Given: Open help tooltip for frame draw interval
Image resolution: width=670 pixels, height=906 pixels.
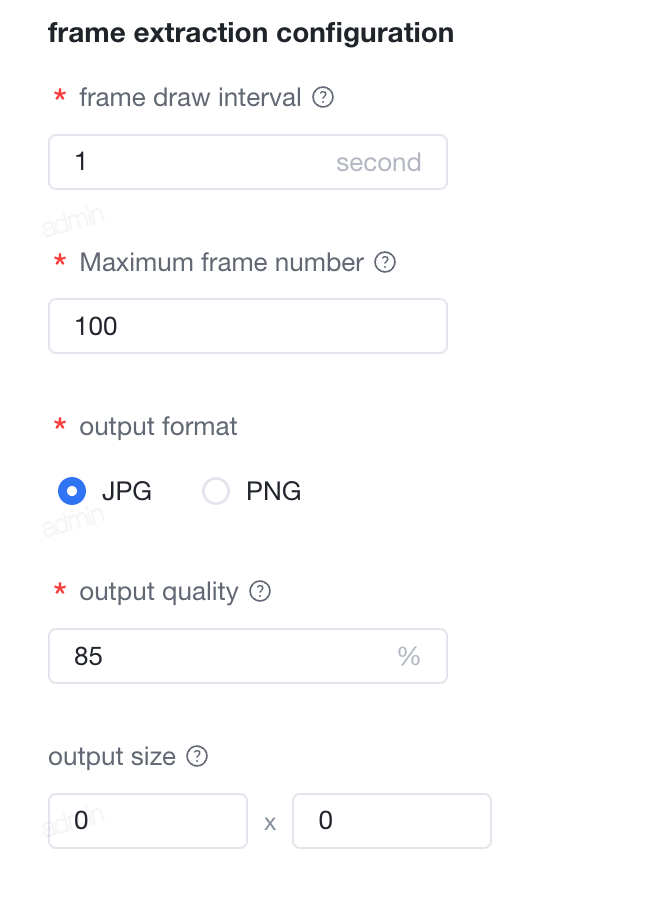Looking at the screenshot, I should pyautogui.click(x=323, y=97).
